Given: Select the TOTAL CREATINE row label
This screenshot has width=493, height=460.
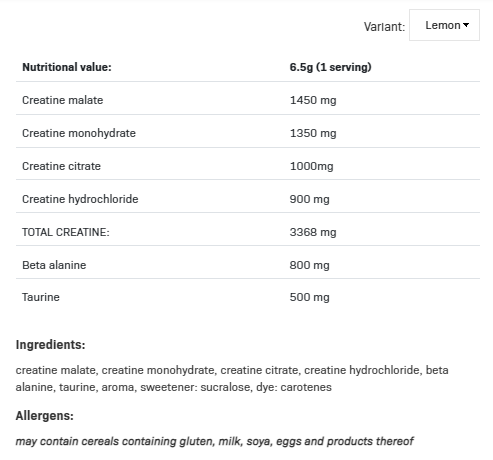Looking at the screenshot, I should pyautogui.click(x=66, y=232).
